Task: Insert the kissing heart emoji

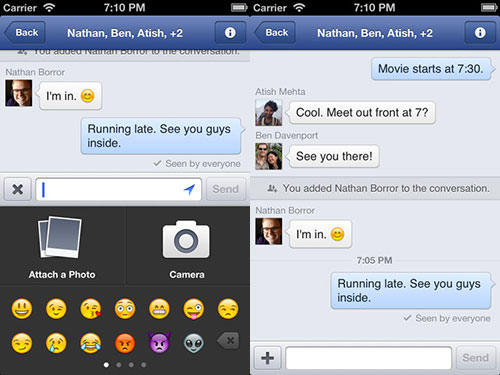Action: click(91, 309)
